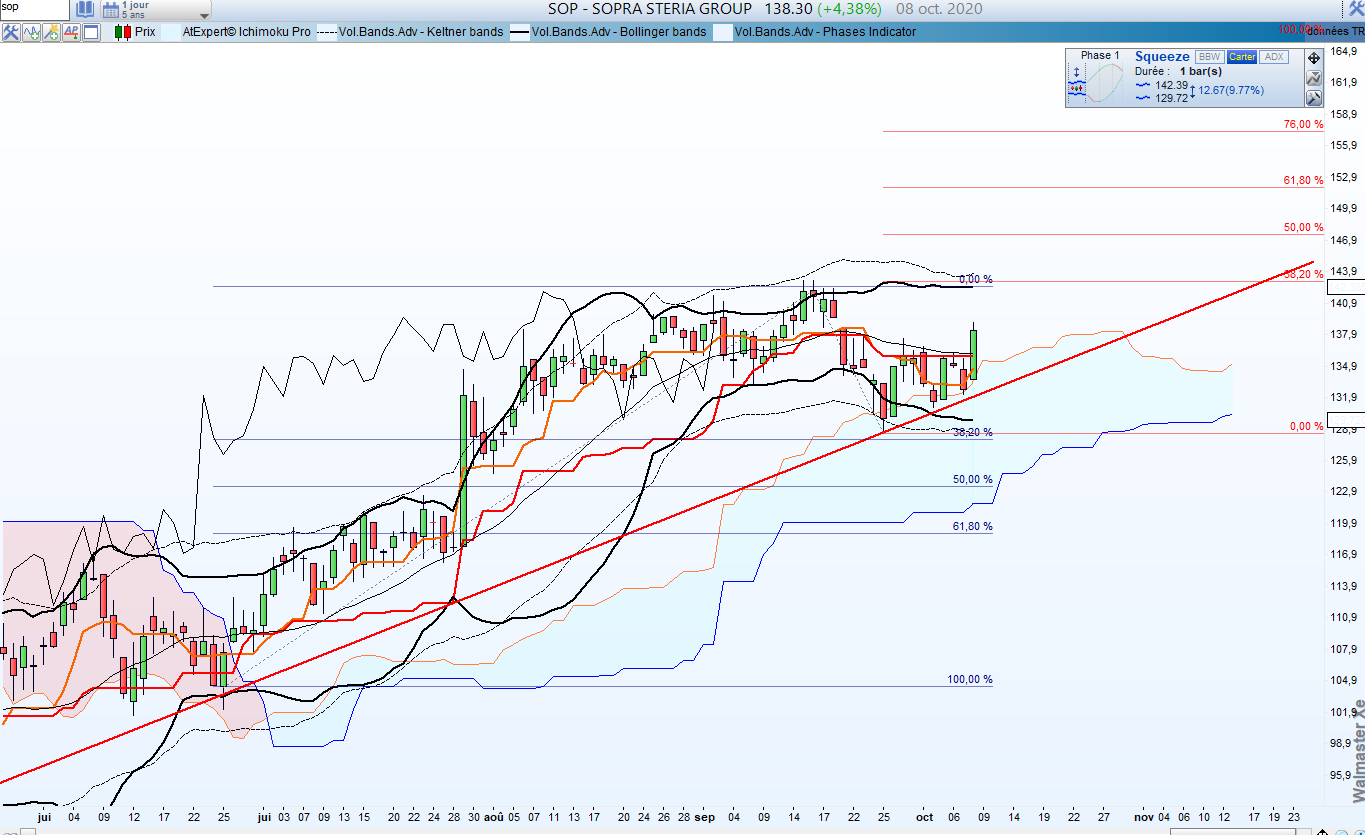The width and height of the screenshot is (1365, 835).
Task: Click the Ichimoku Pro light-blue color swatch
Action: click(171, 32)
